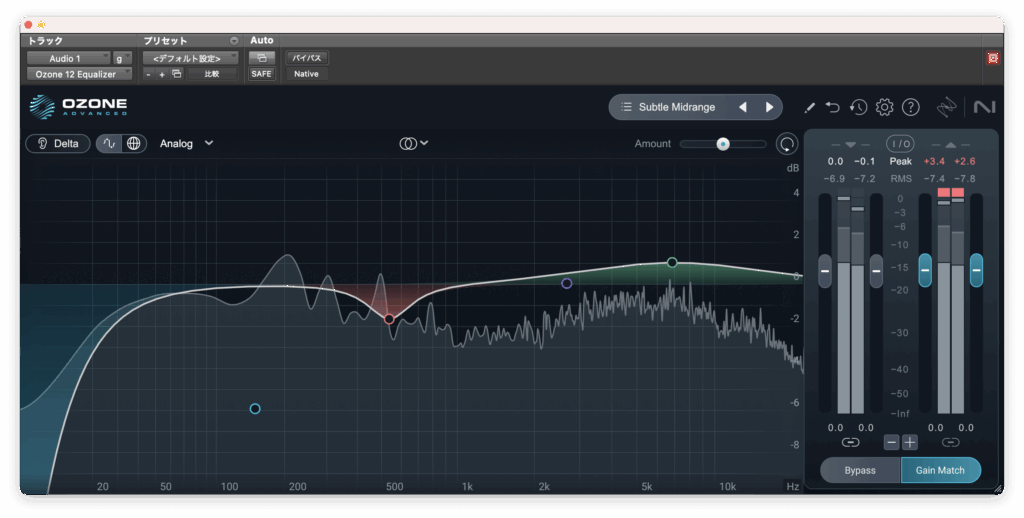Screen dimensions: 1024x518
Task: Toggle Gain Match
Action: click(x=940, y=470)
